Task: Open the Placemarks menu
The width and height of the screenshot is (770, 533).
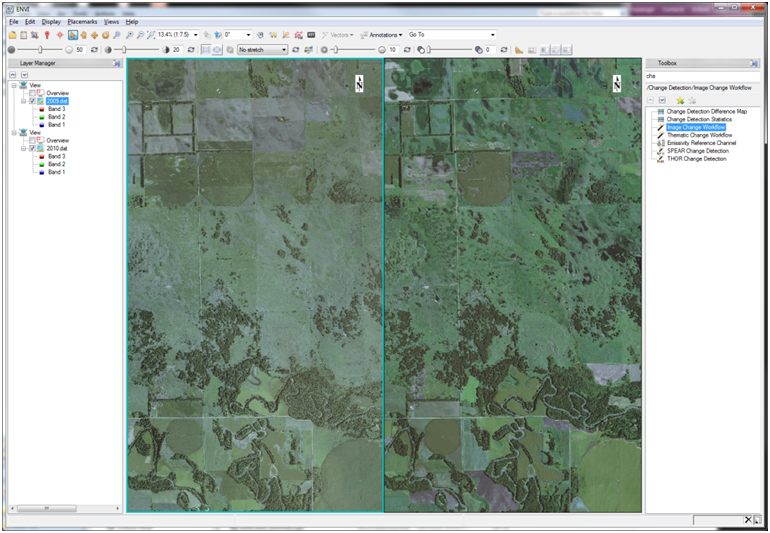Action: (82, 21)
